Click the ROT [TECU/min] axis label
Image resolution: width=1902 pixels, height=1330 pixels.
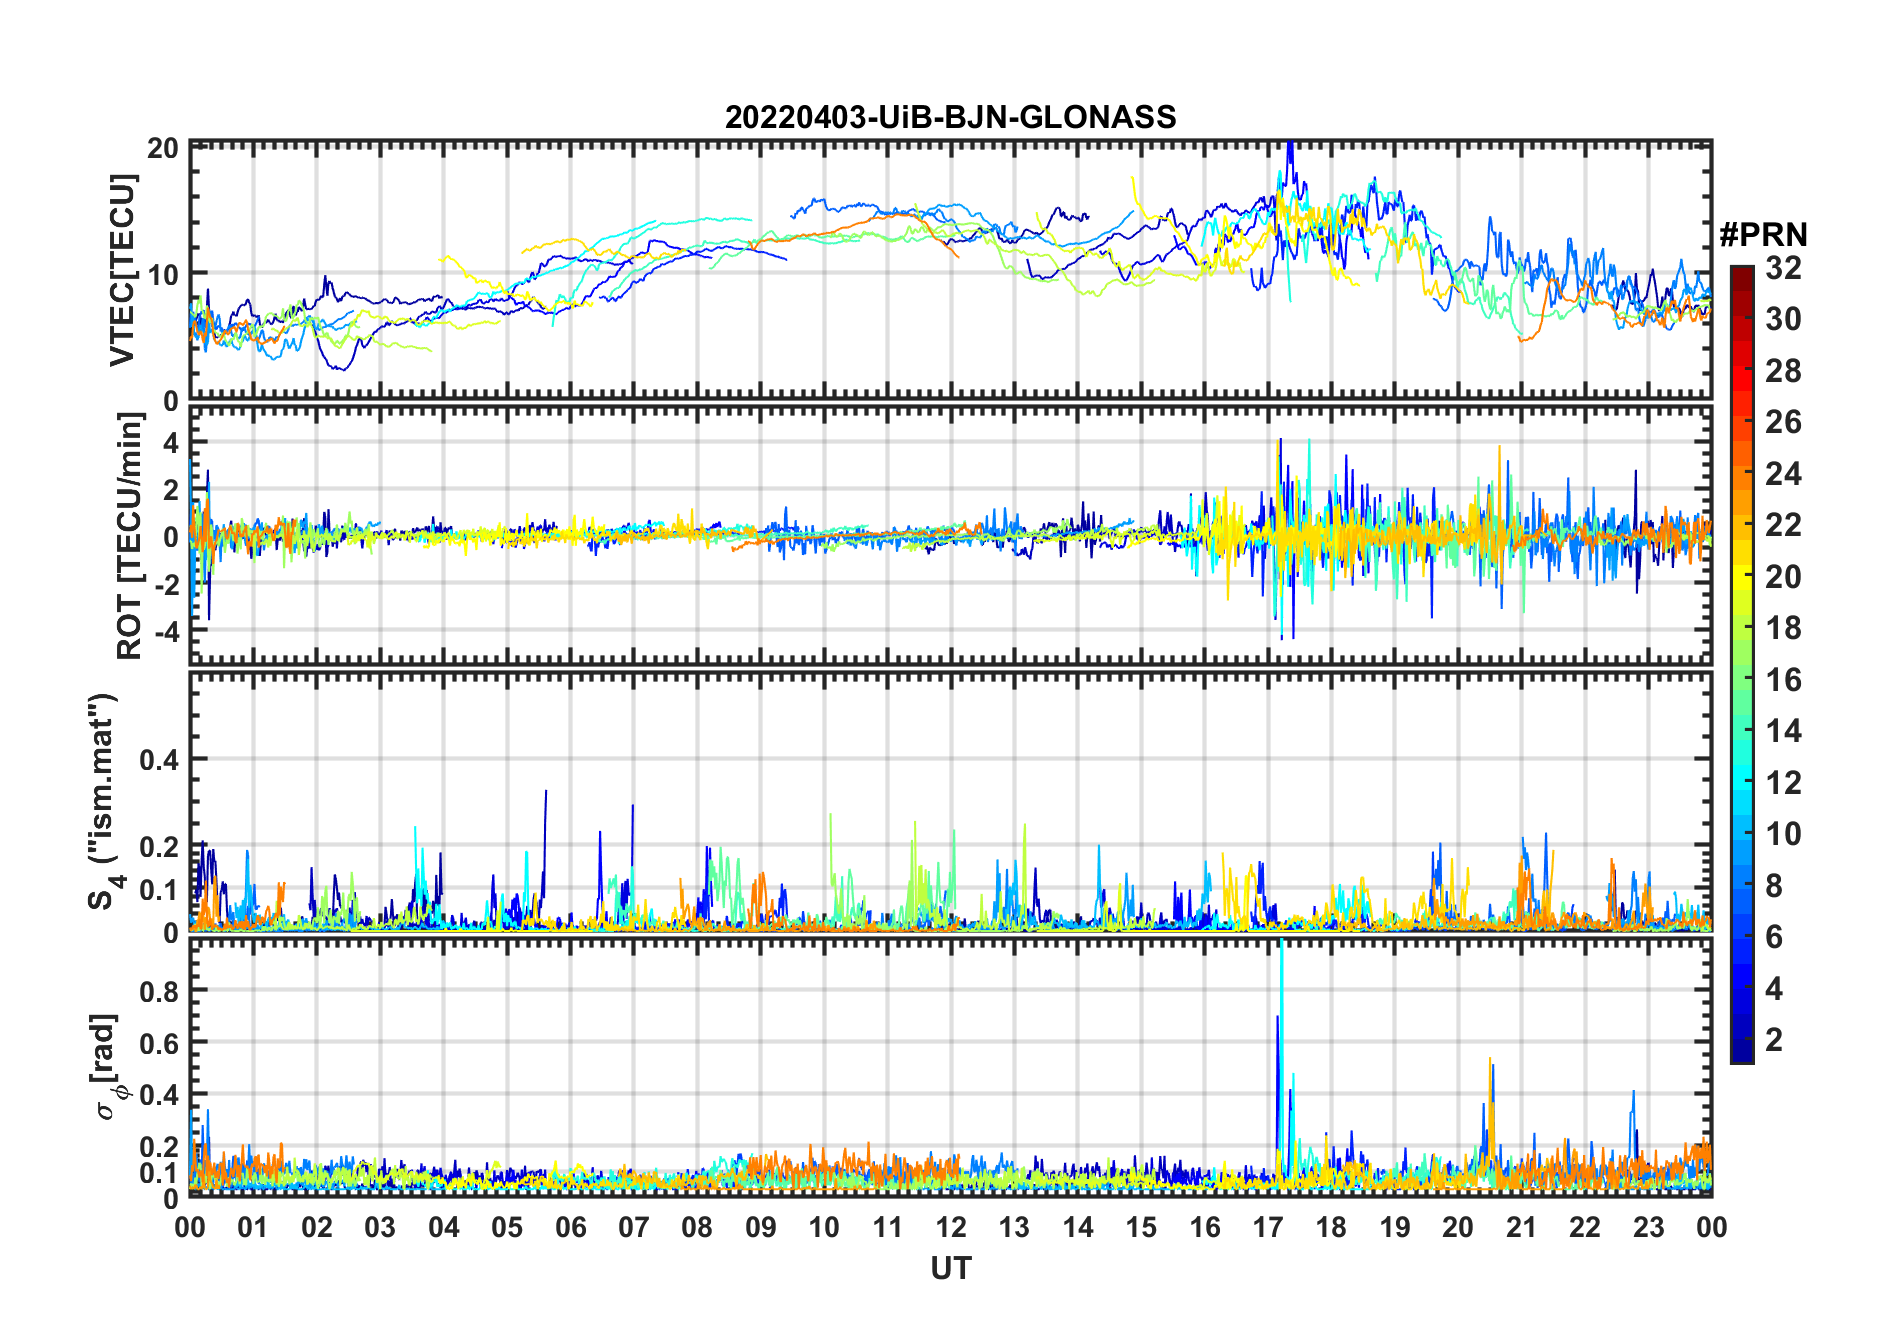[129, 536]
